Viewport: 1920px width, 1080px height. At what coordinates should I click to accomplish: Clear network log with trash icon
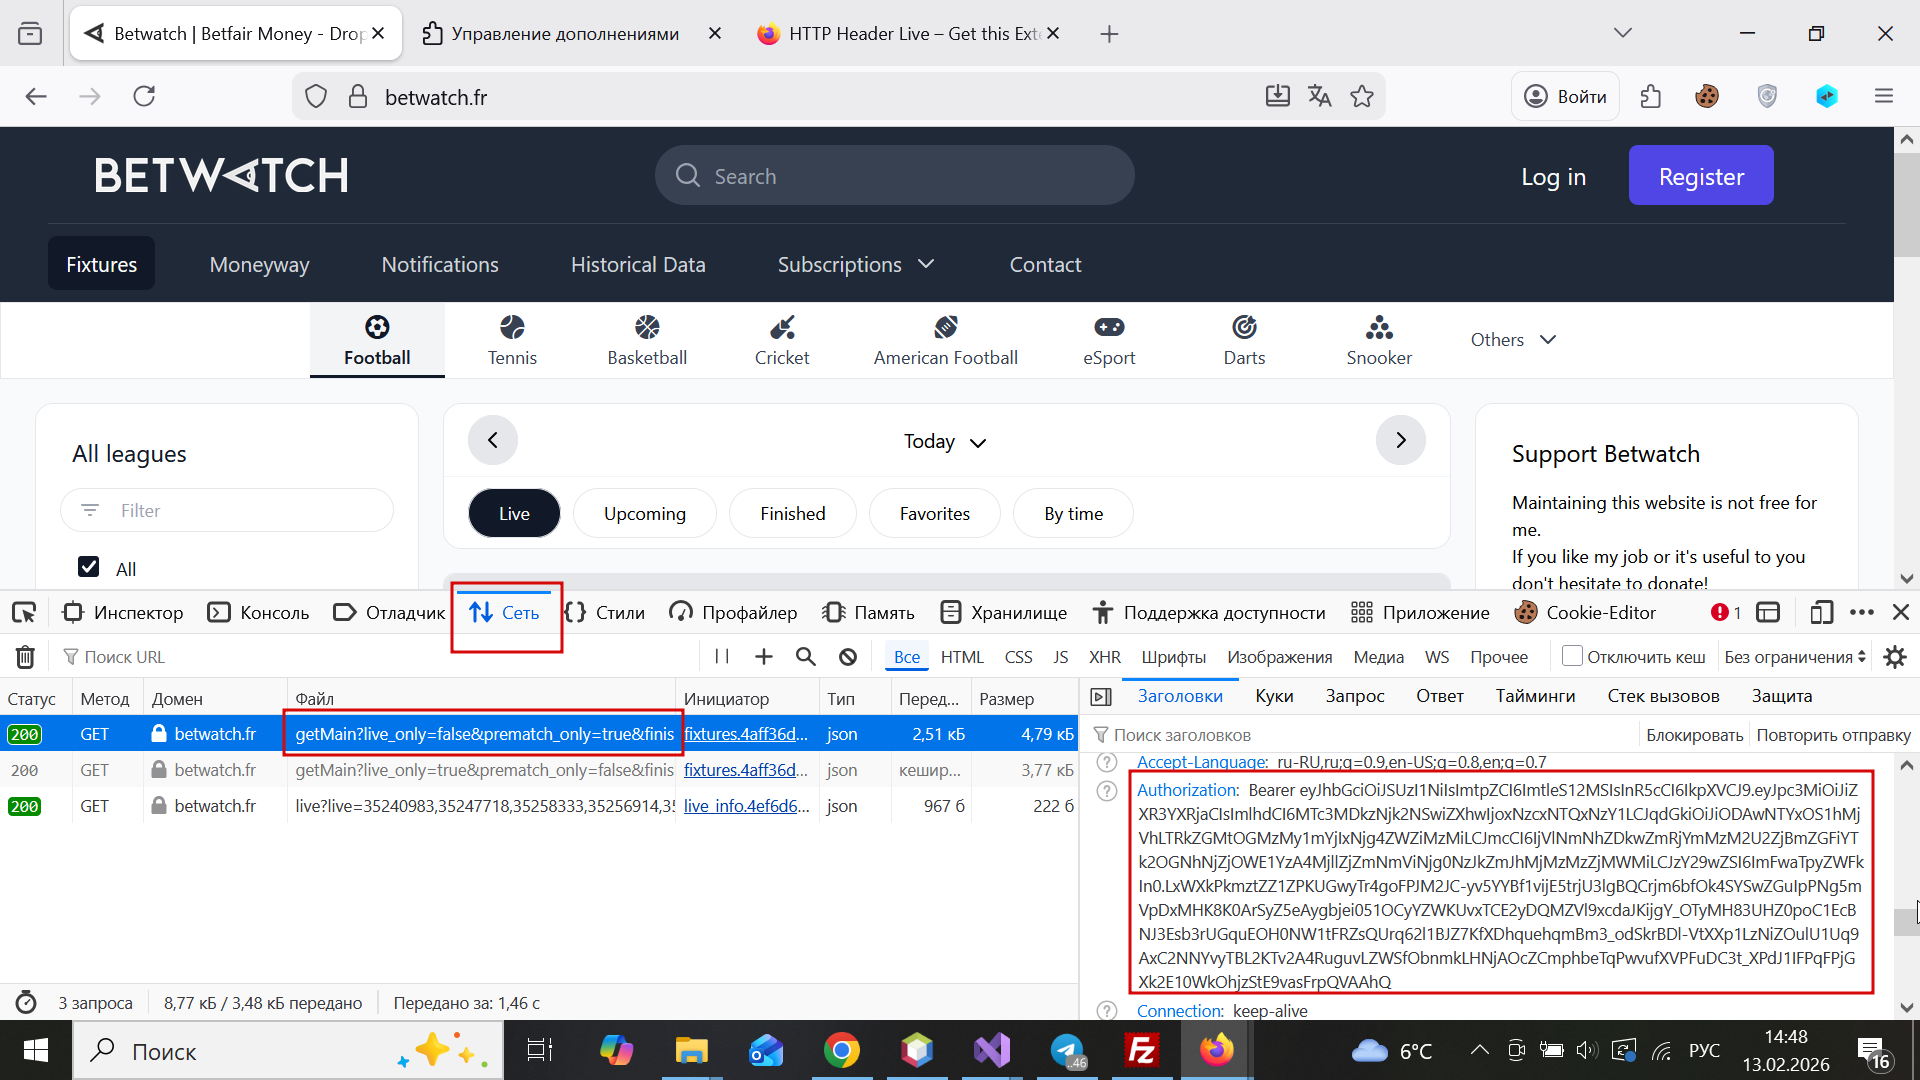(25, 657)
